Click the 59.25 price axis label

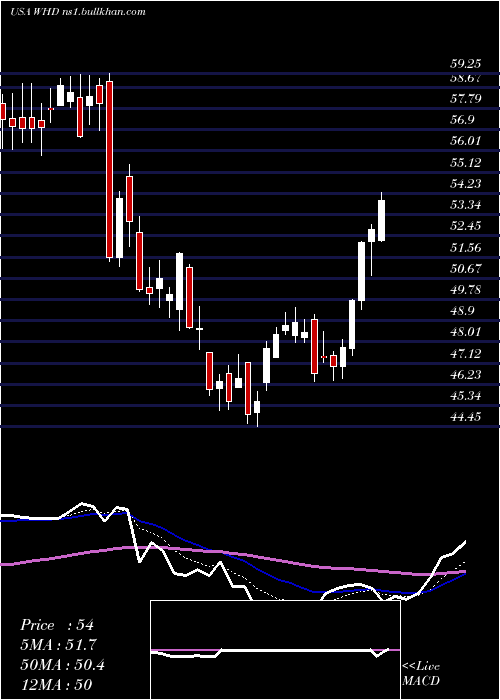point(466,64)
